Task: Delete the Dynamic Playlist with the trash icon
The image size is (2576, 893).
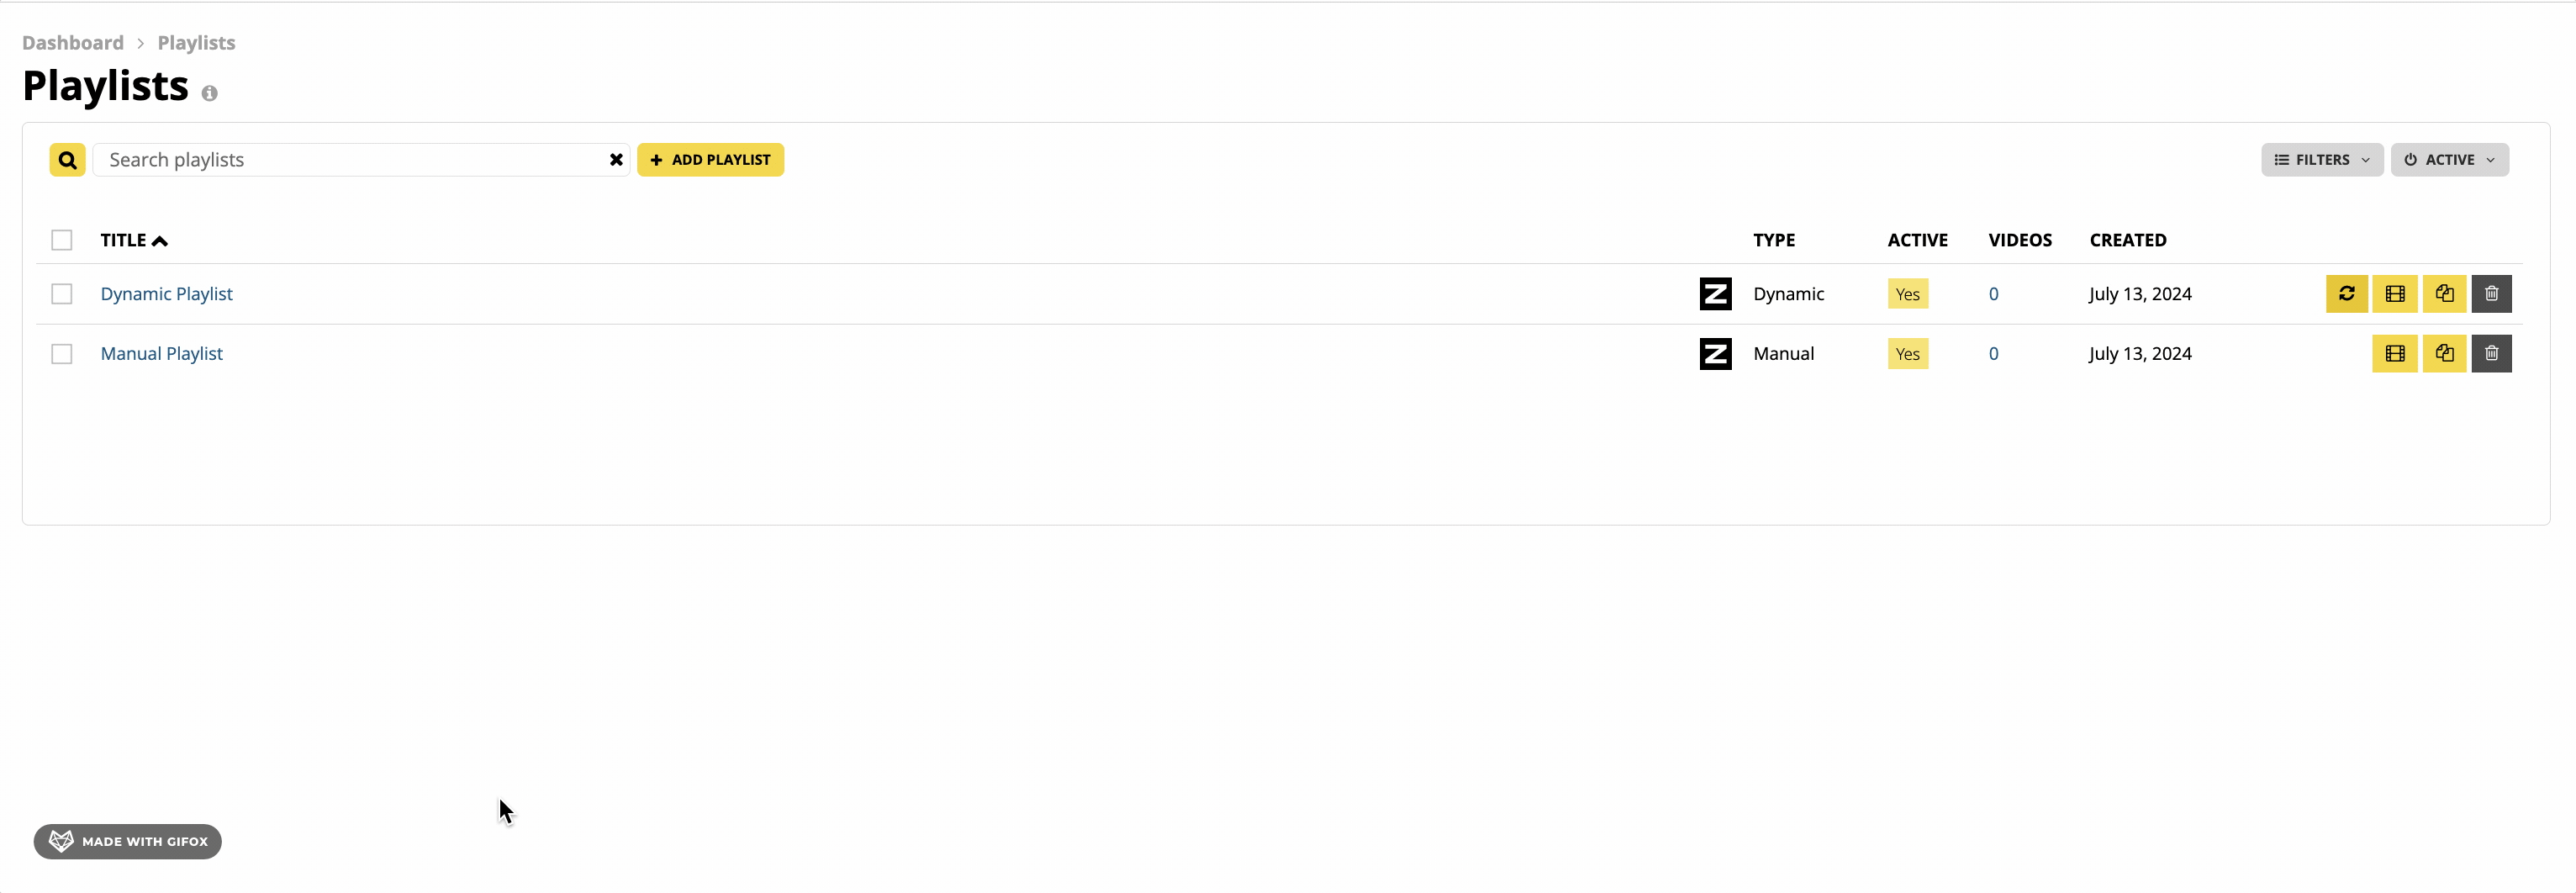Action: pyautogui.click(x=2491, y=294)
